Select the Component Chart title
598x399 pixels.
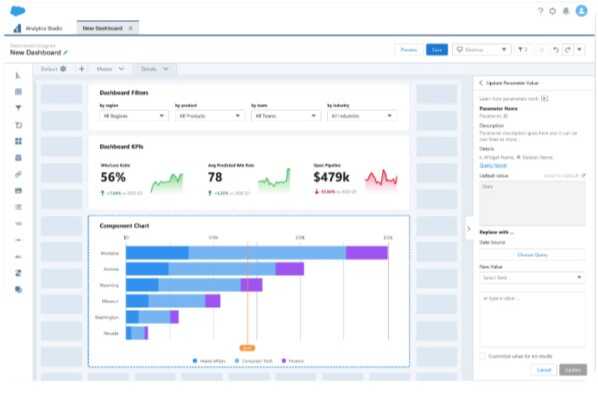coord(124,226)
